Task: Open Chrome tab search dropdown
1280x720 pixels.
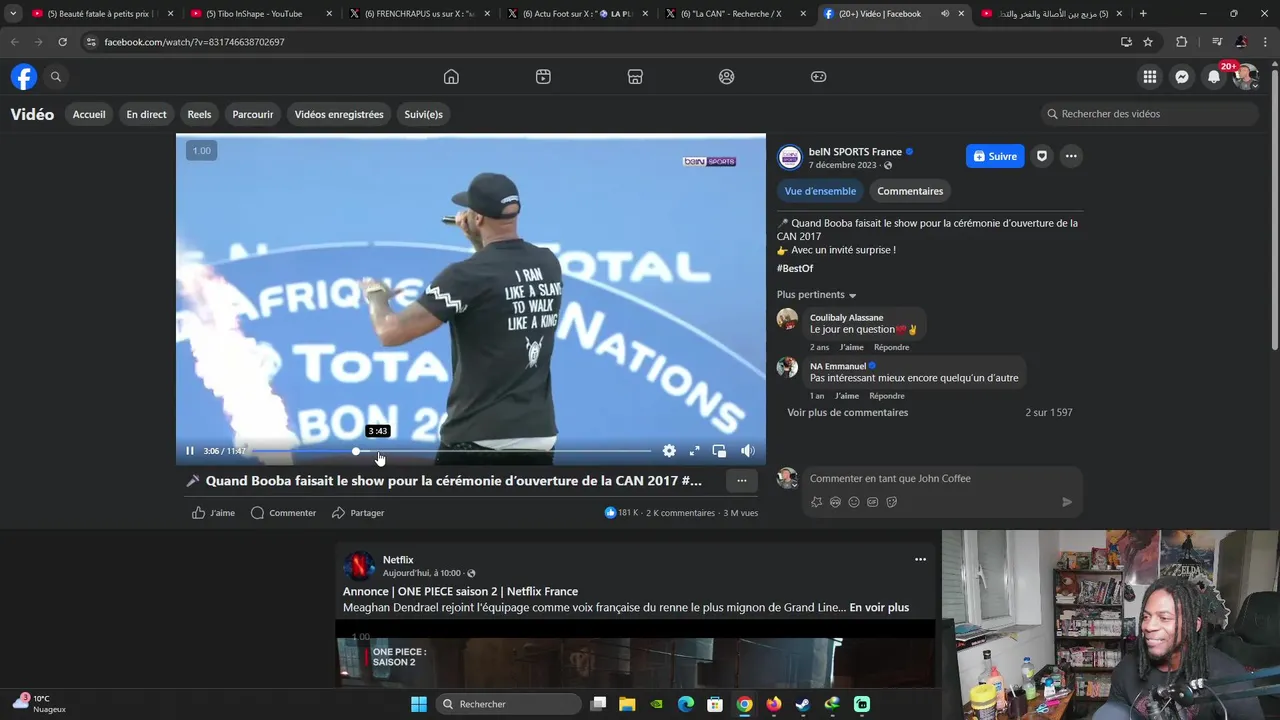Action: click(x=13, y=14)
